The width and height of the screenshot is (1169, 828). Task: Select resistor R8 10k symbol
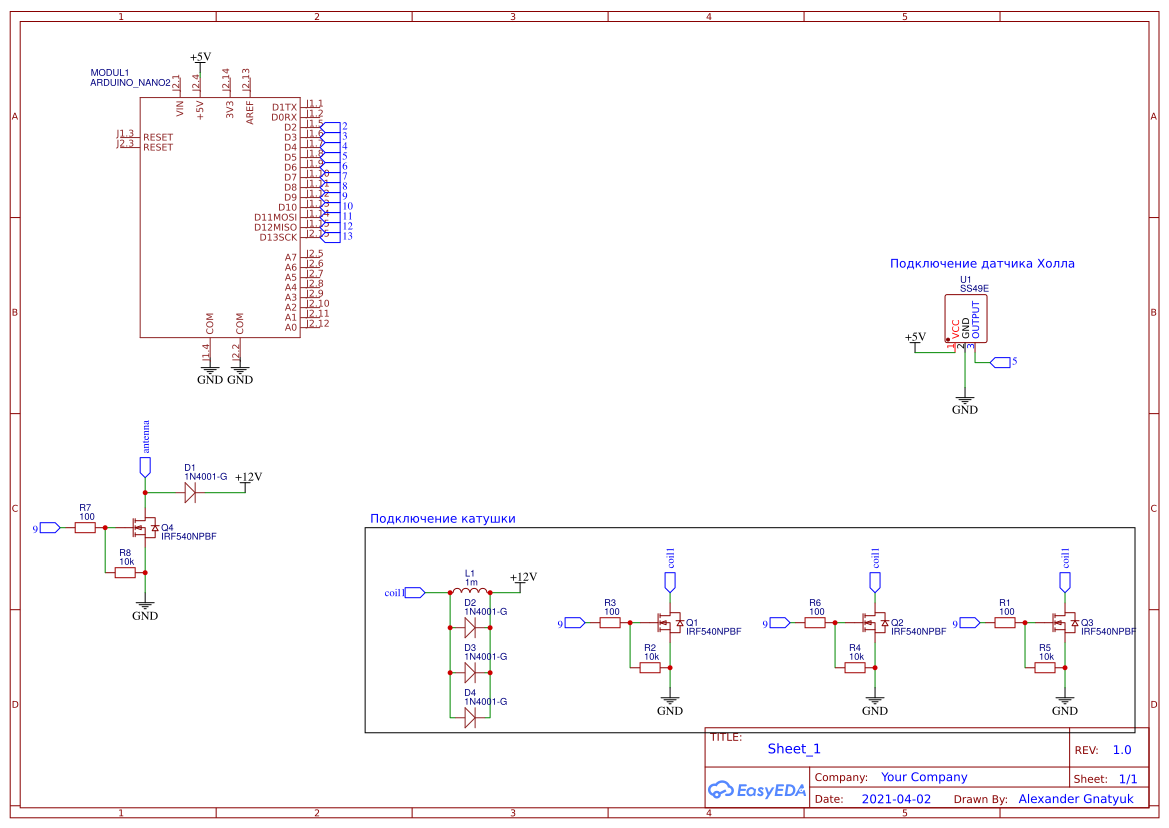coord(125,572)
